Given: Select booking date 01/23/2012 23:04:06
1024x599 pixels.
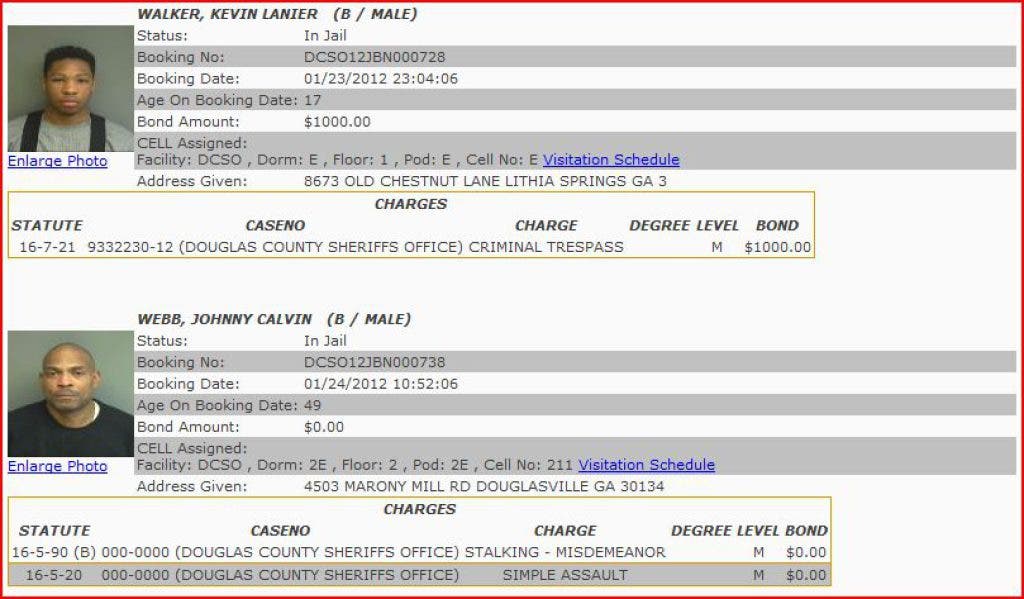Looking at the screenshot, I should (380, 79).
